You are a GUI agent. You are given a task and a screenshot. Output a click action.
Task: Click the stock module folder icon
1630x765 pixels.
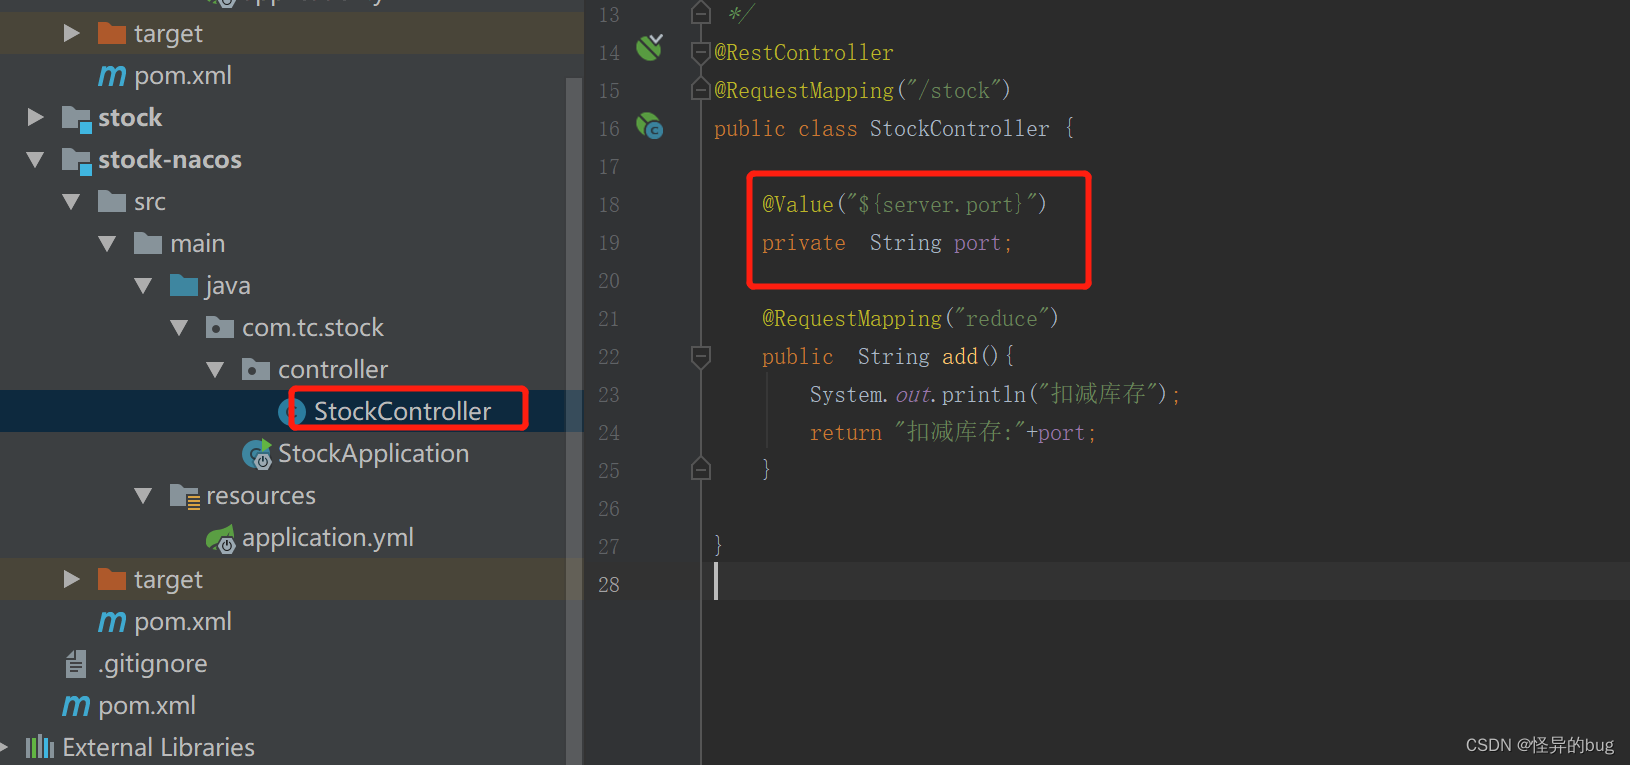point(76,118)
